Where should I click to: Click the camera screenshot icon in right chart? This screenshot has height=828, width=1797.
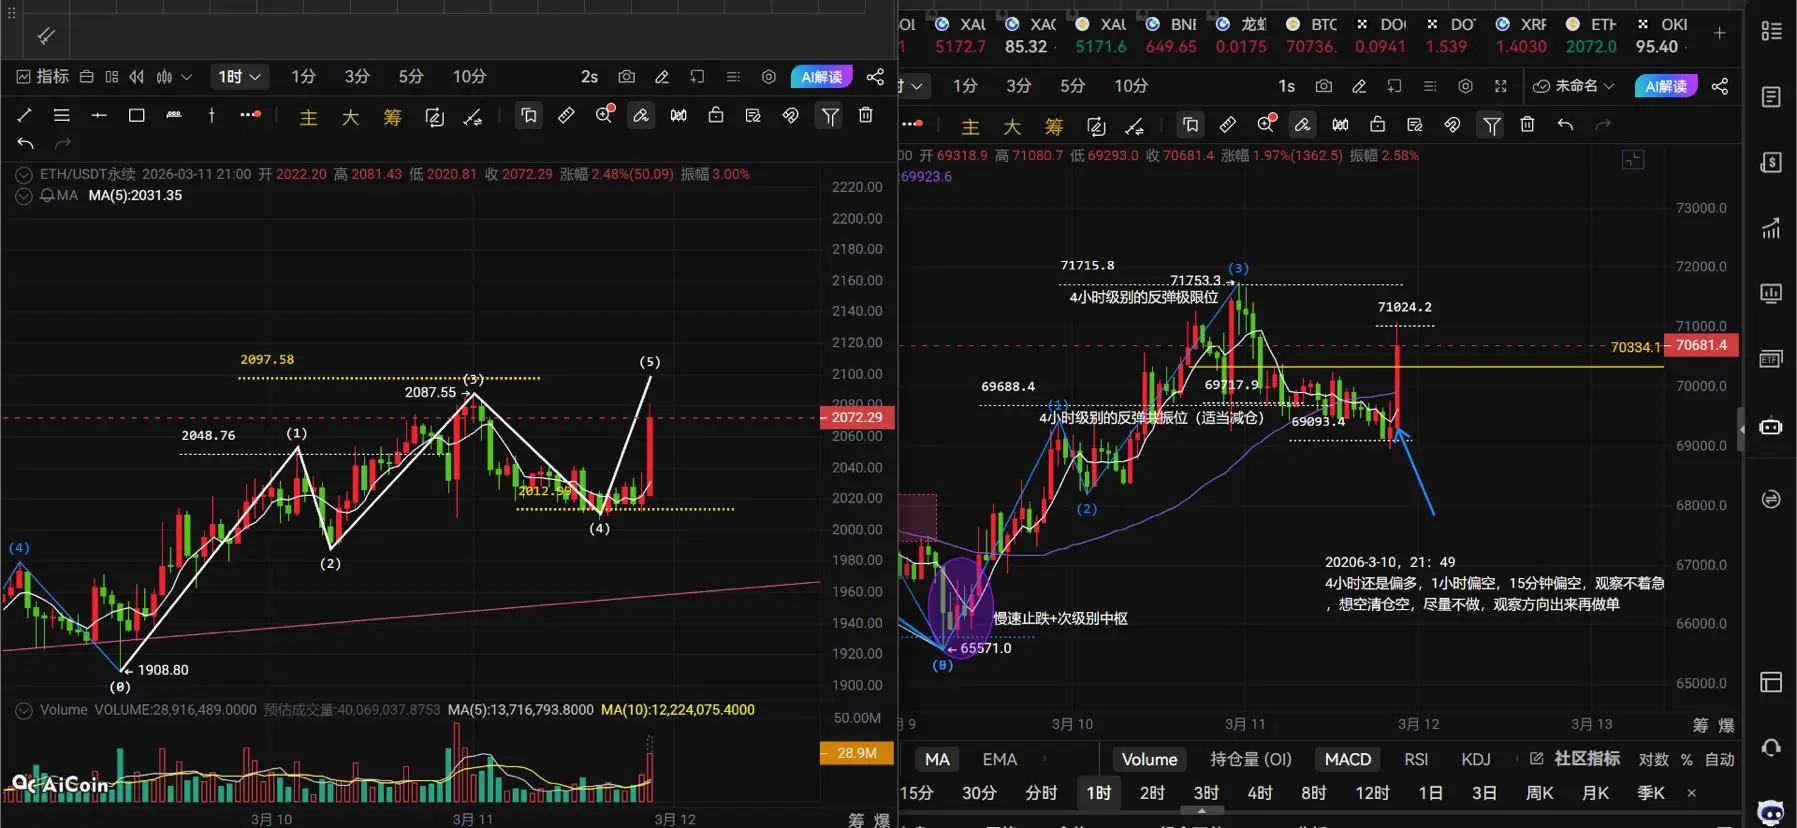pyautogui.click(x=1323, y=86)
